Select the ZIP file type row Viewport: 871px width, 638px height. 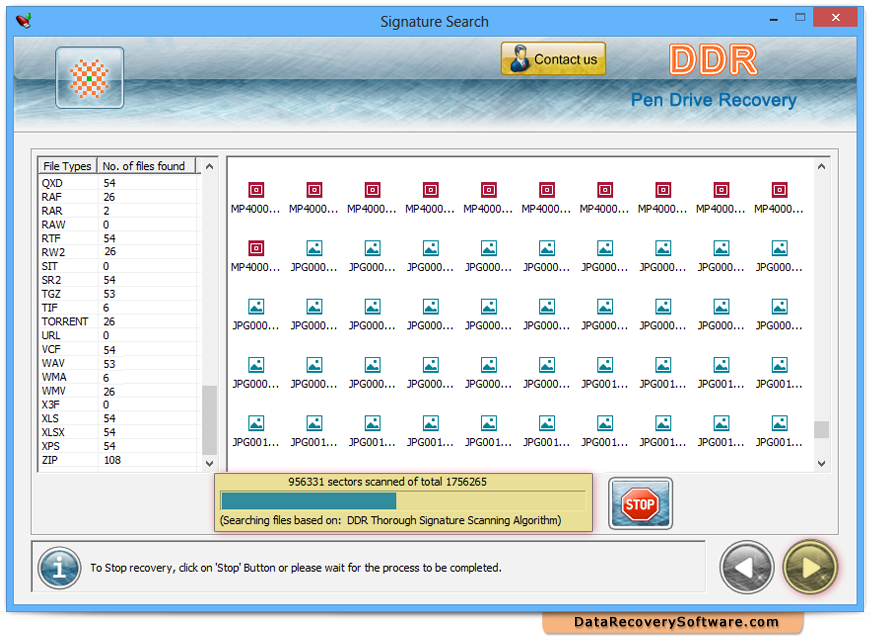pos(119,460)
